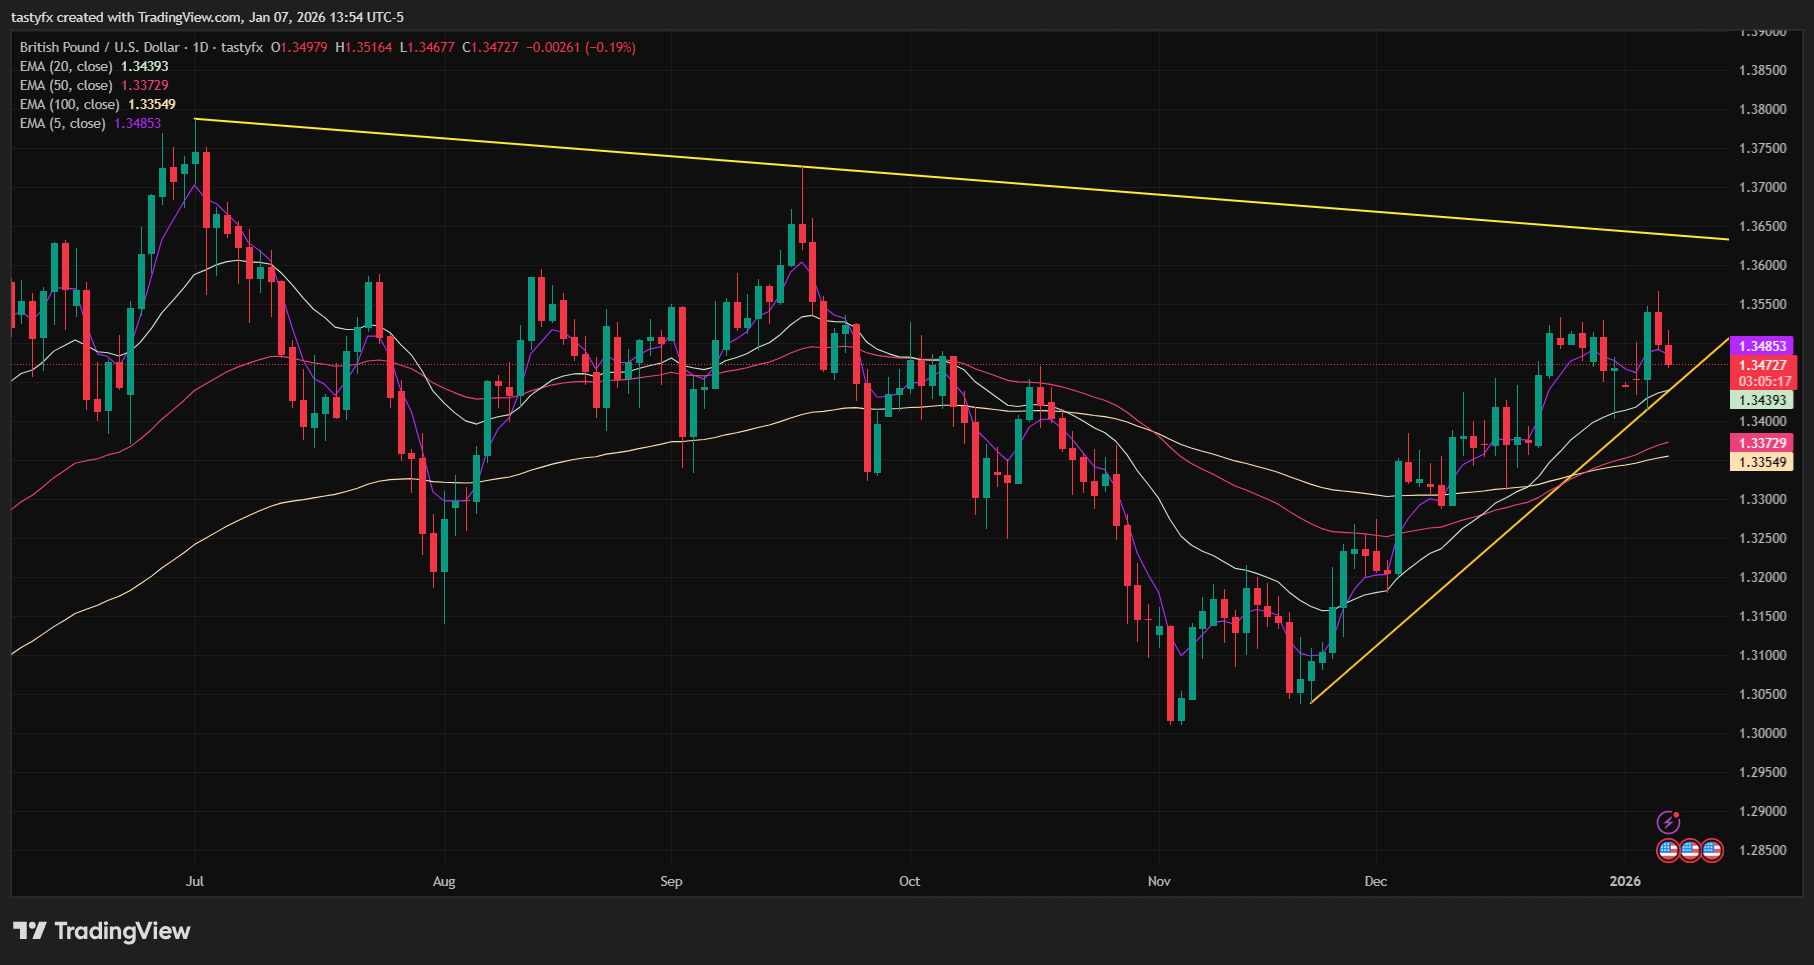The width and height of the screenshot is (1814, 965).
Task: Select the EMA (5, close) legend entry
Action: tap(64, 123)
